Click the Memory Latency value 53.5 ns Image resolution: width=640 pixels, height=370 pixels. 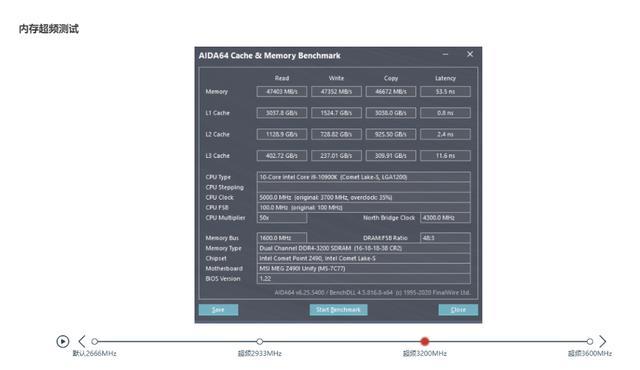[445, 91]
